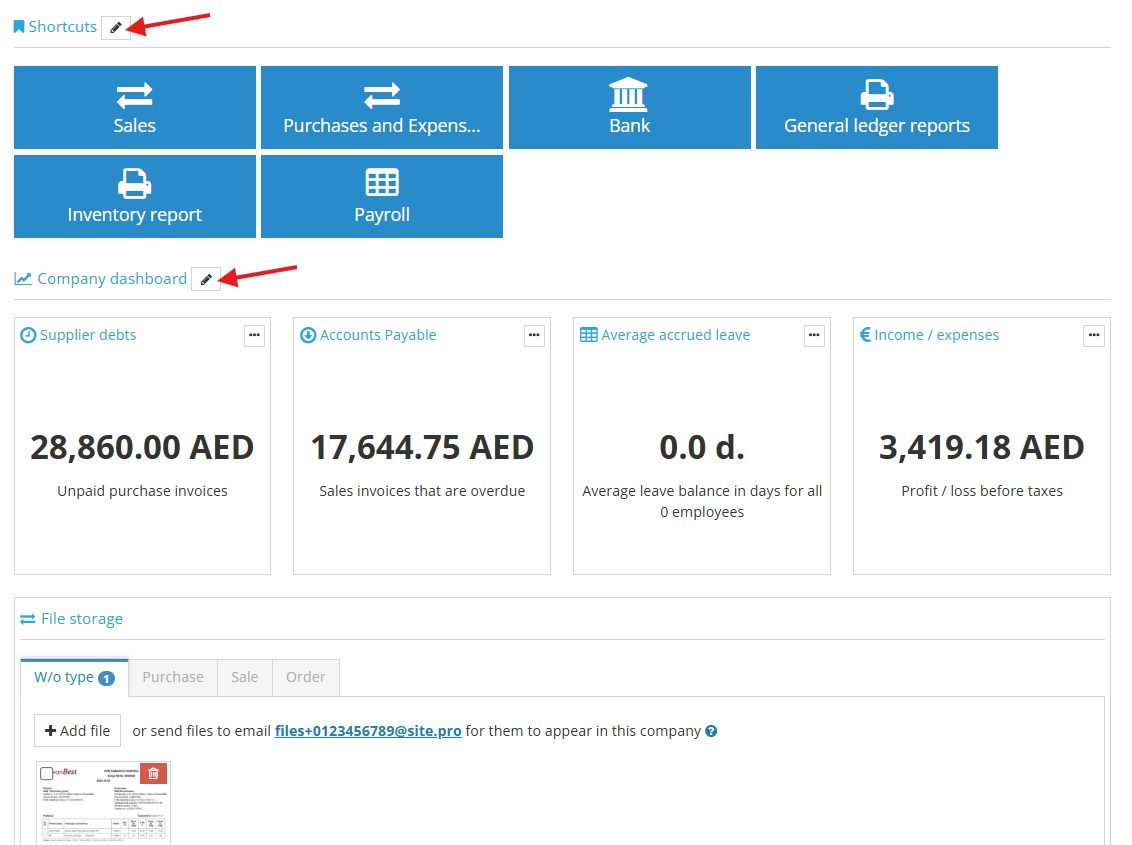1132x845 pixels.
Task: Click the printer icon on Inventory report tile
Action: (x=134, y=182)
